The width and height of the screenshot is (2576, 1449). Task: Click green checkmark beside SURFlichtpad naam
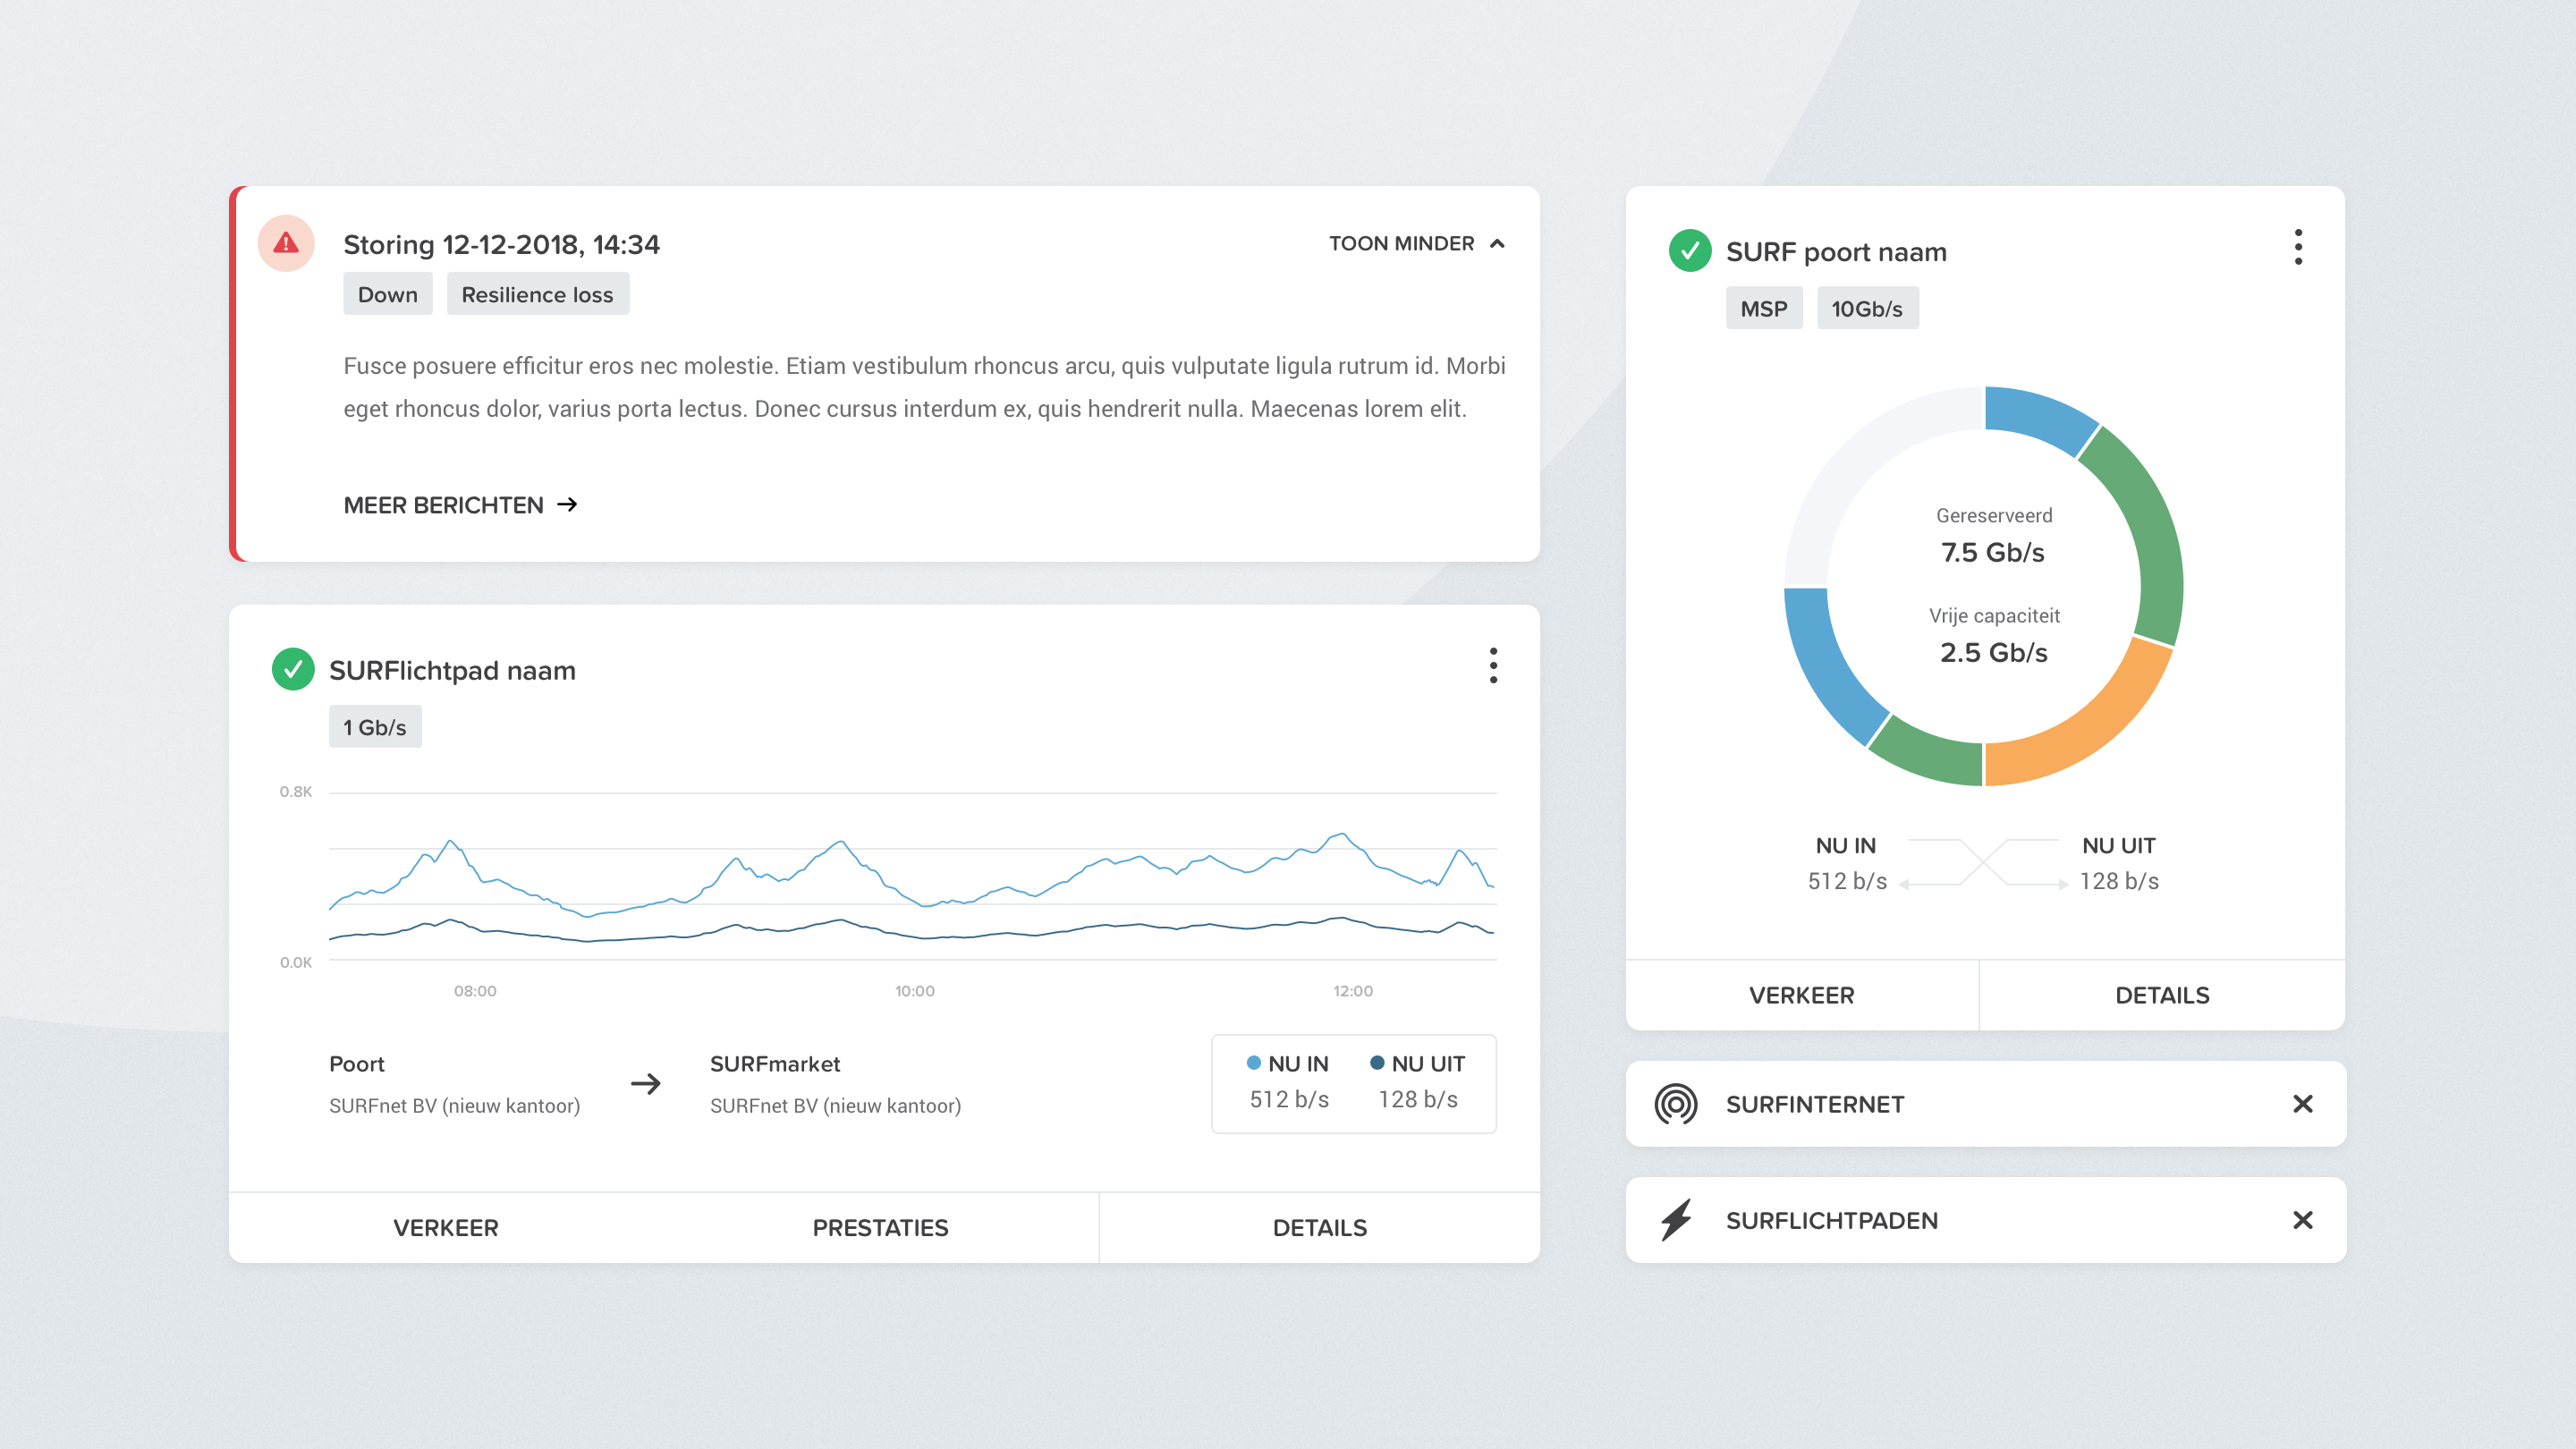293,669
